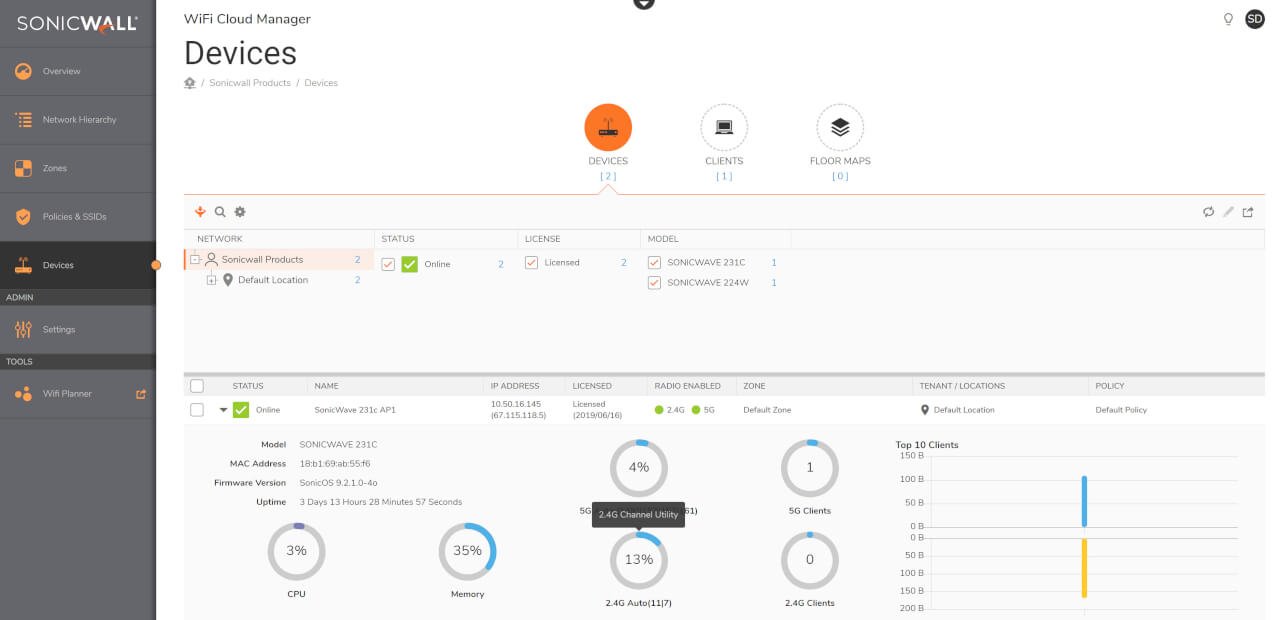The image size is (1280, 620).
Task: Click the Wifi Planner dots icon
Action: pos(23,394)
